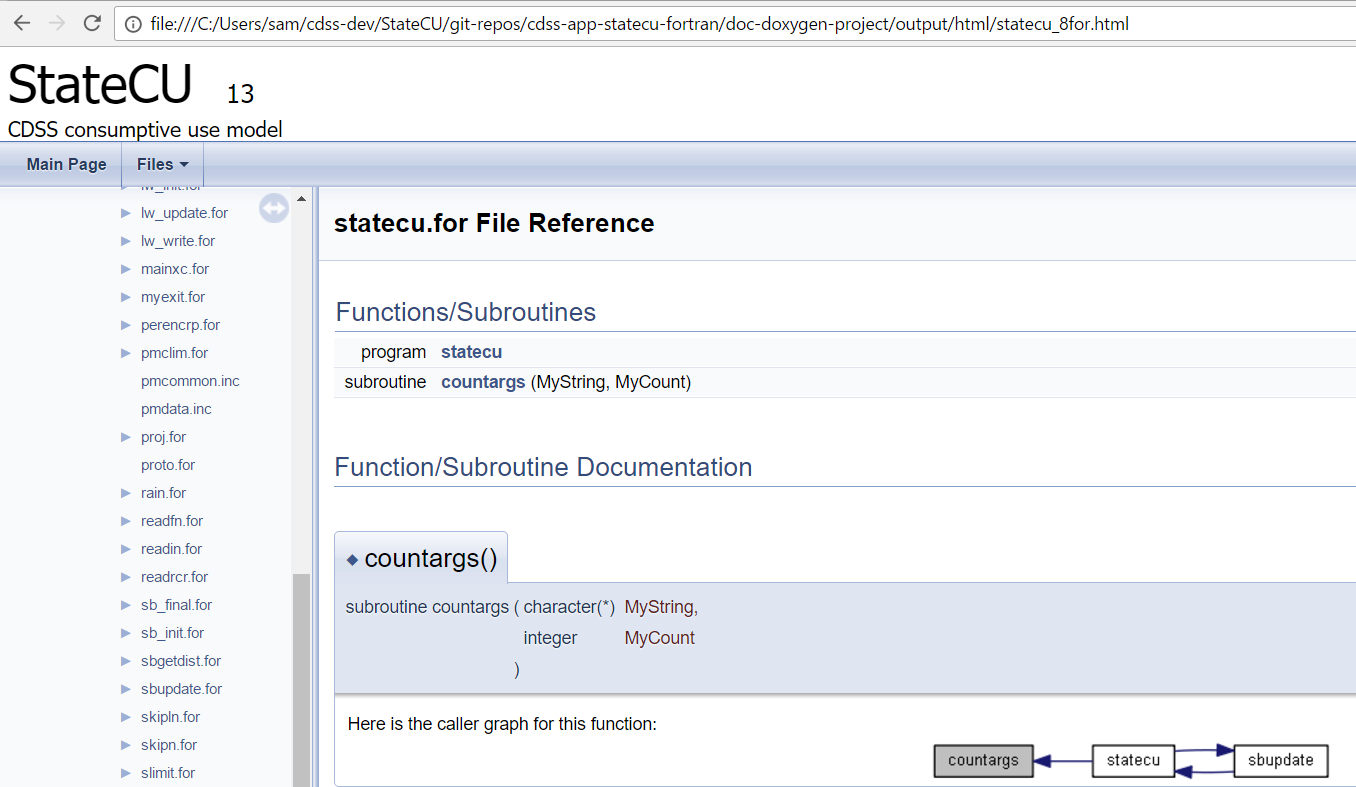Screen dimensions: 1356x787
Task: Expand rain.for in the file tree
Action: tap(124, 492)
